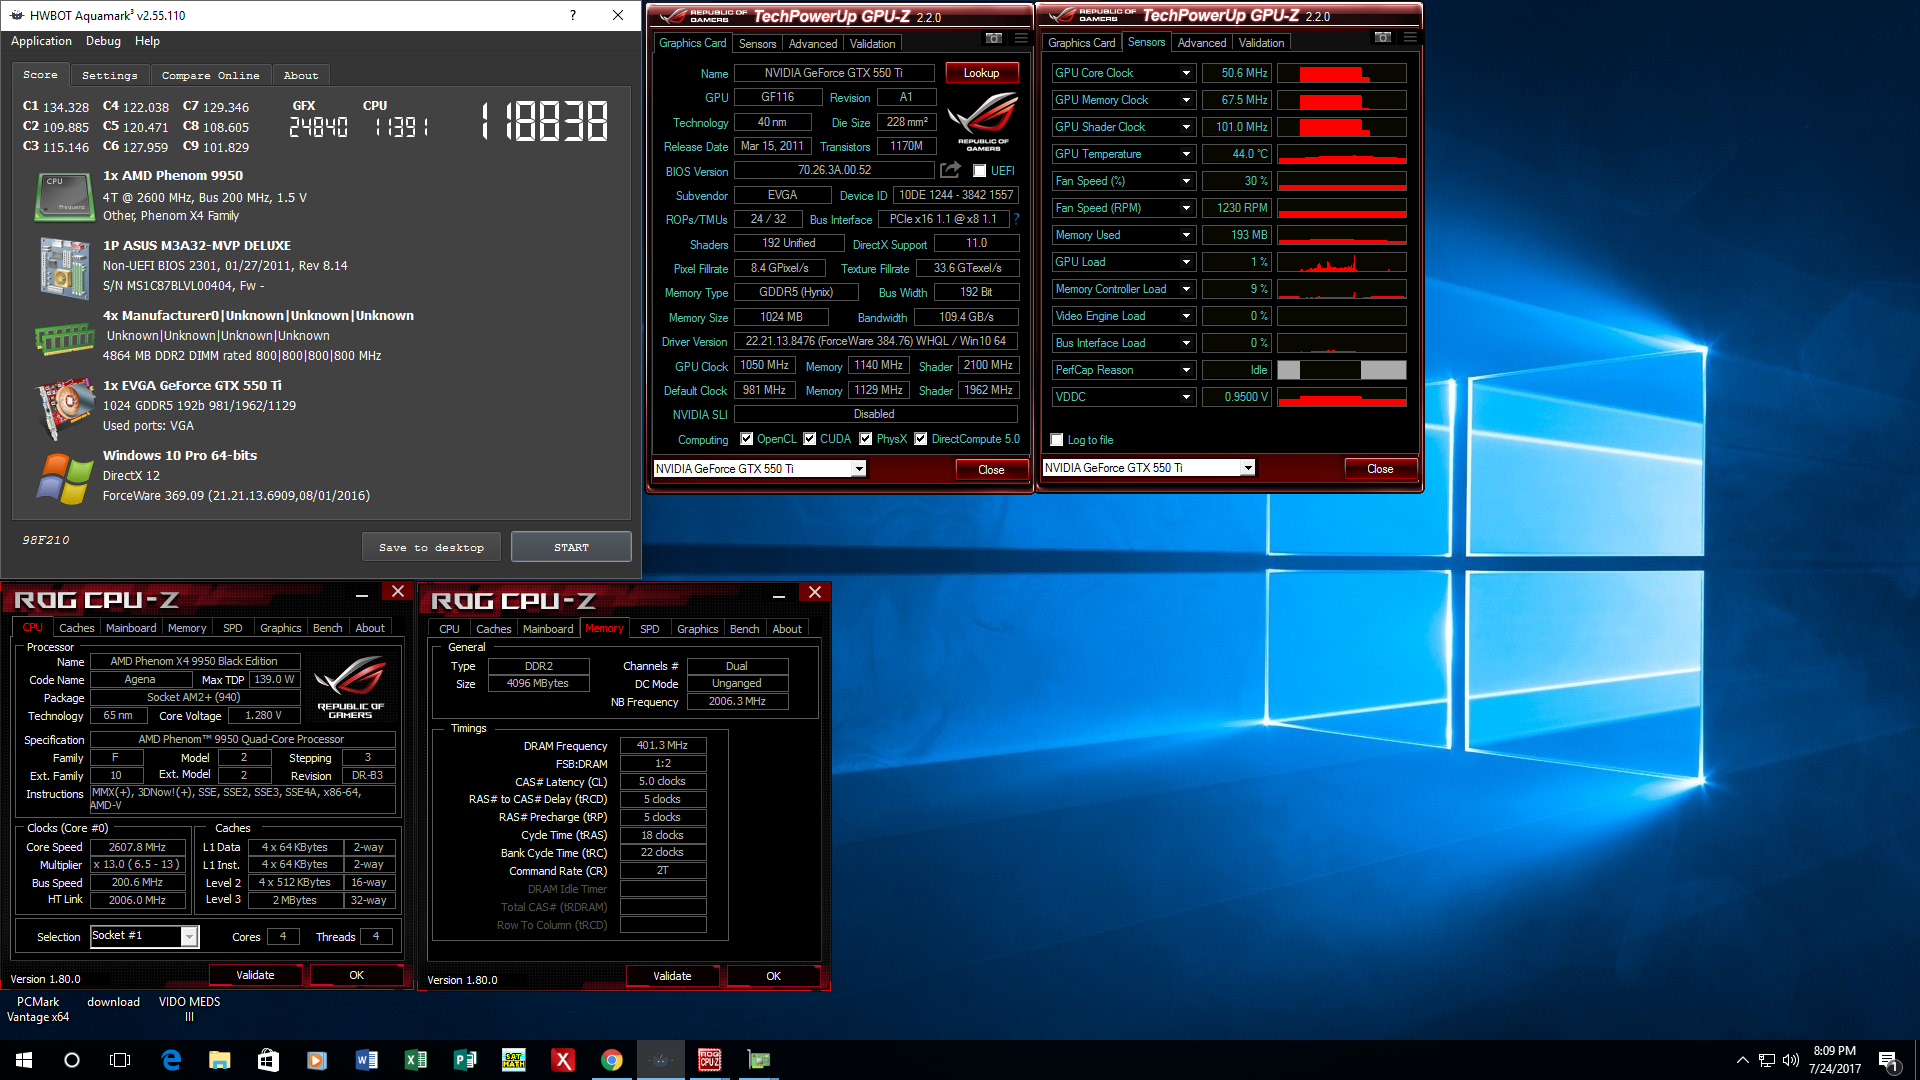Open PCMark Vantage x64 desktop shortcut
Image resolution: width=1920 pixels, height=1080 pixels.
pos(38,1009)
